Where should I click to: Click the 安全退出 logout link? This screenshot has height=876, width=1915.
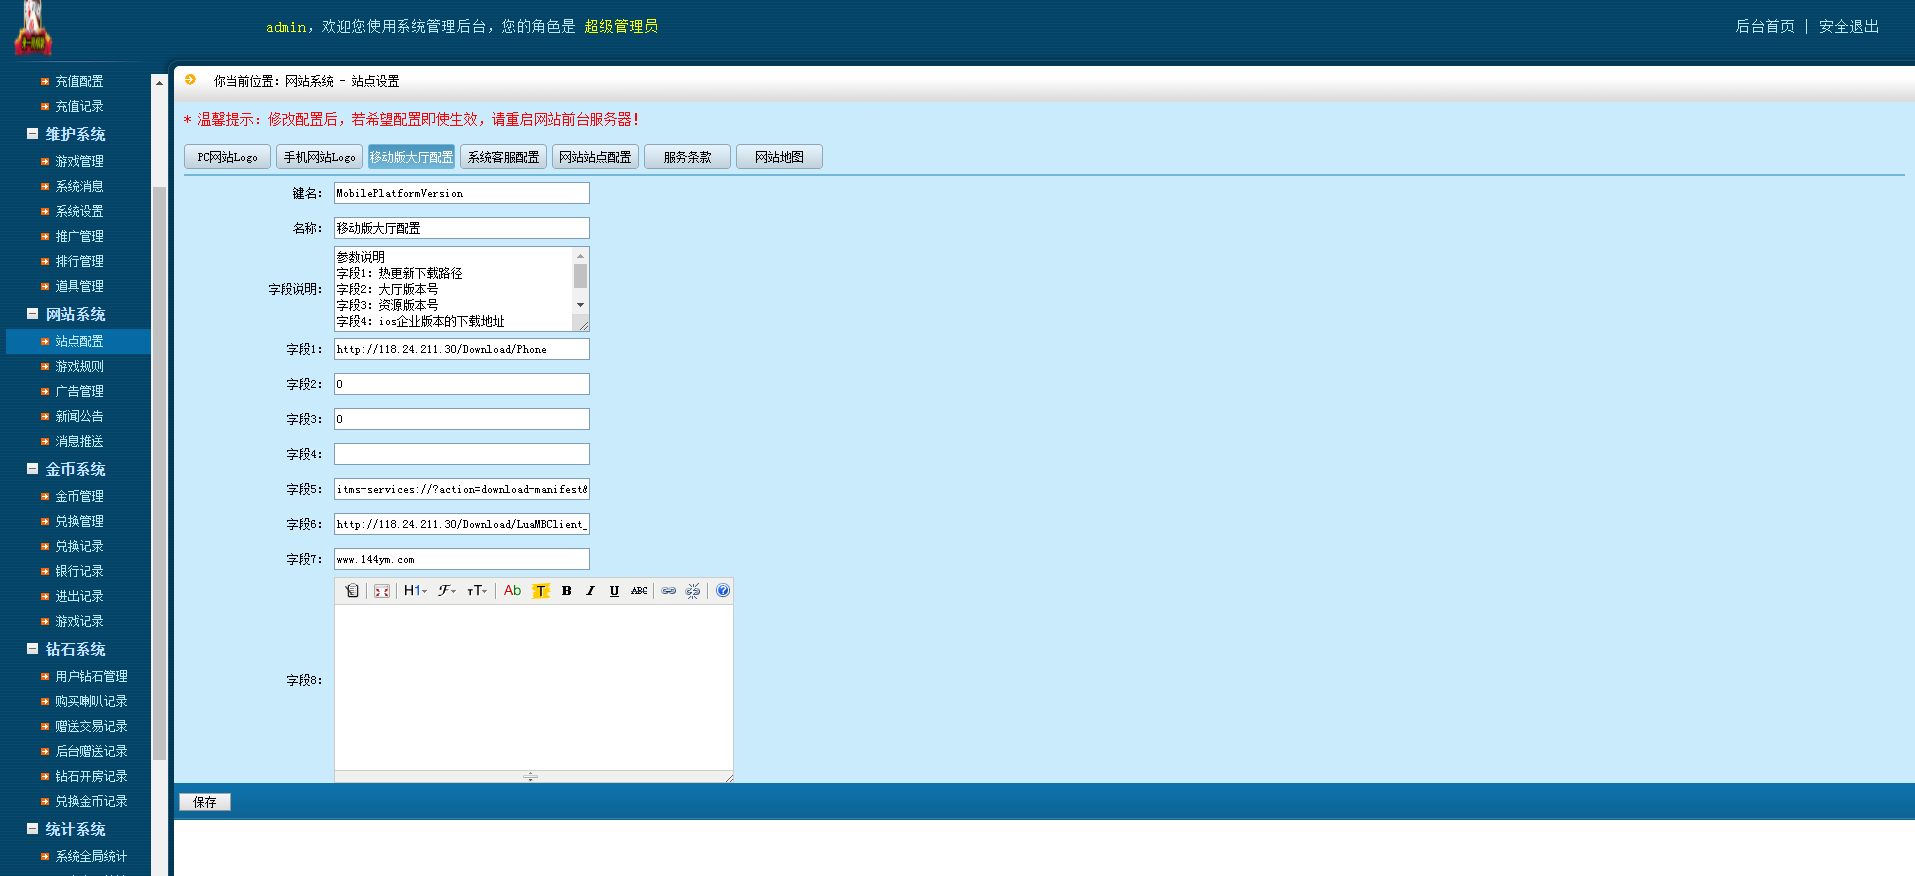pyautogui.click(x=1848, y=27)
